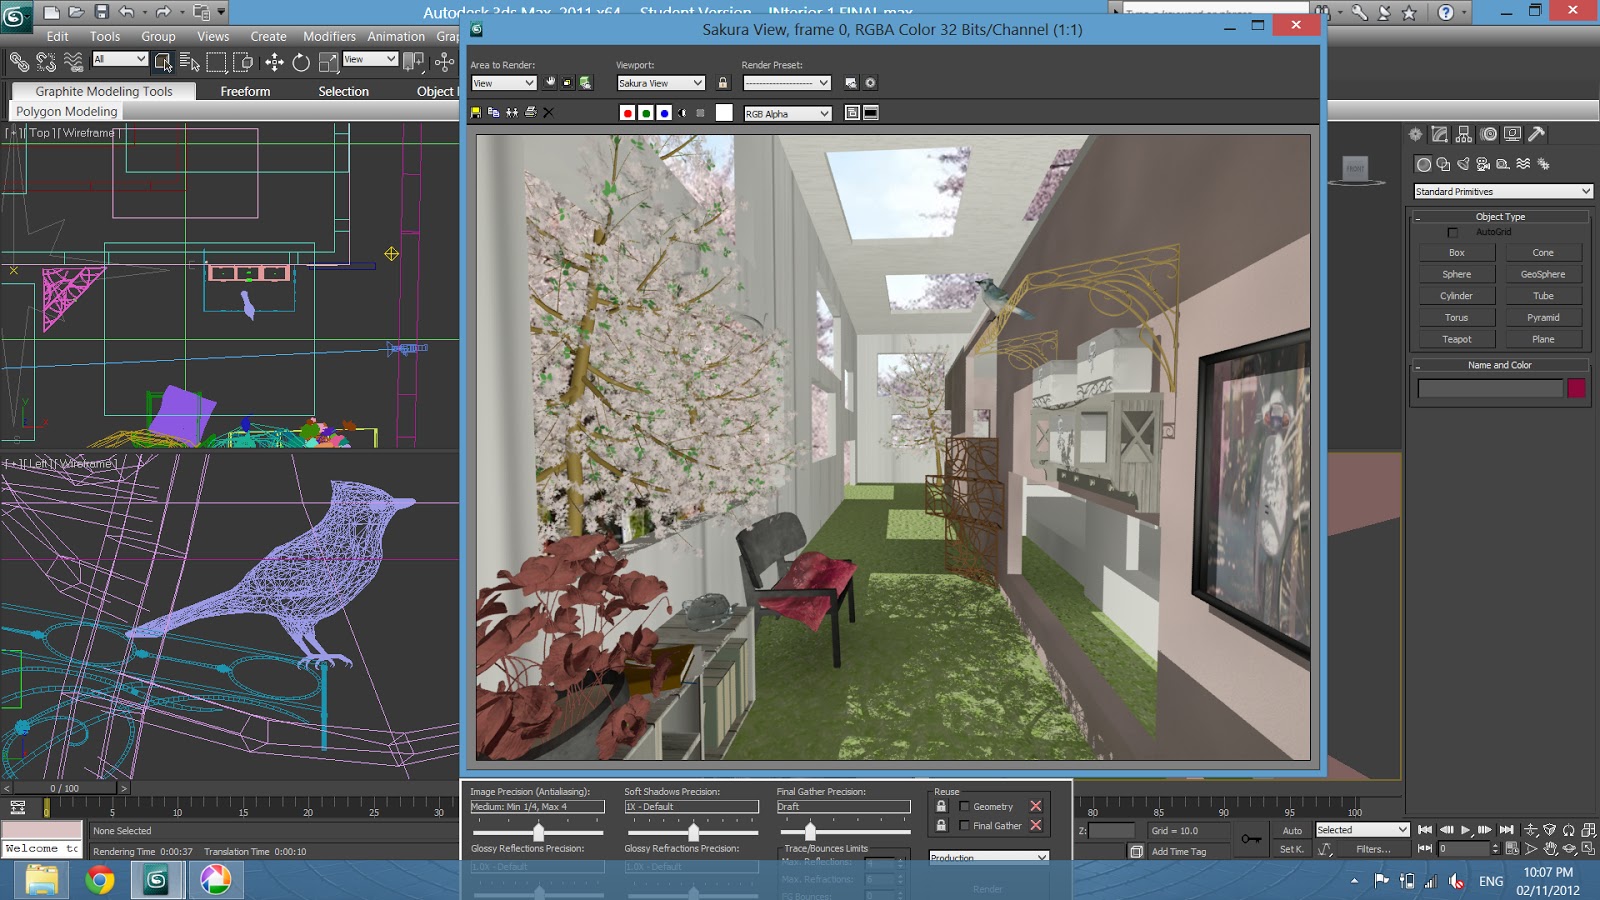
Task: Select the Lights creation category icon
Action: 1464,164
